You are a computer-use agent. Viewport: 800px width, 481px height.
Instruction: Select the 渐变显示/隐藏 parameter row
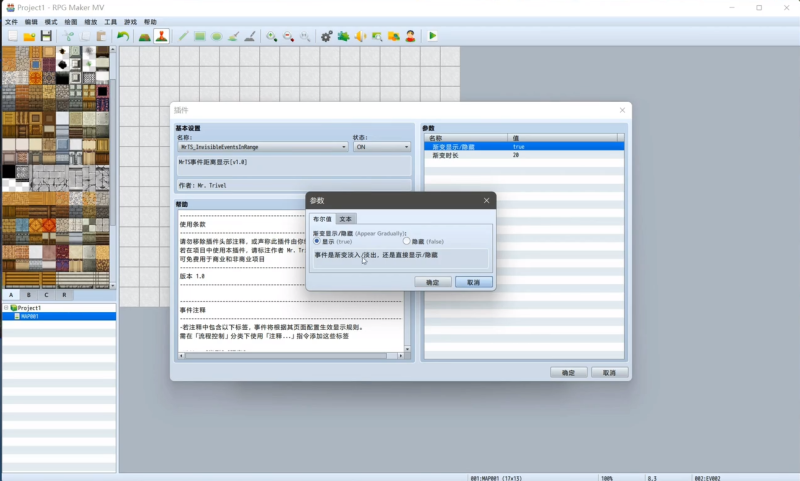coord(524,147)
